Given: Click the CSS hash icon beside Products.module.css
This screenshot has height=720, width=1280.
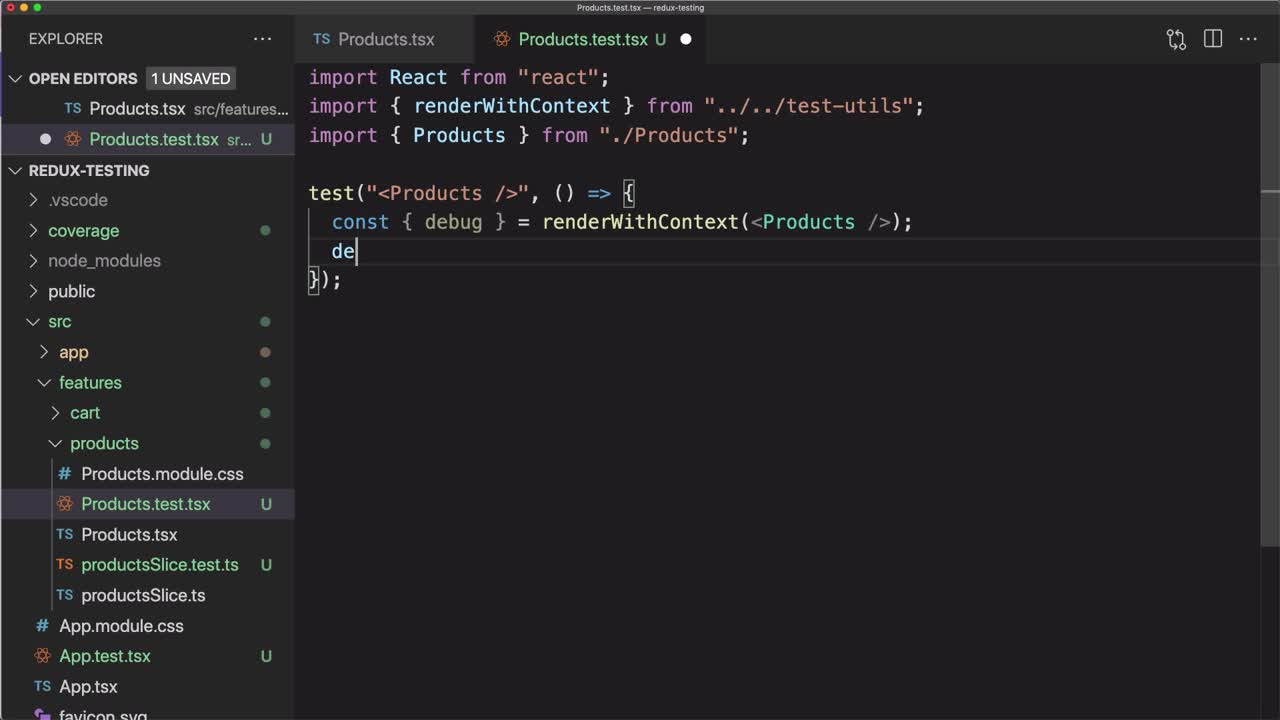Looking at the screenshot, I should click(65, 474).
